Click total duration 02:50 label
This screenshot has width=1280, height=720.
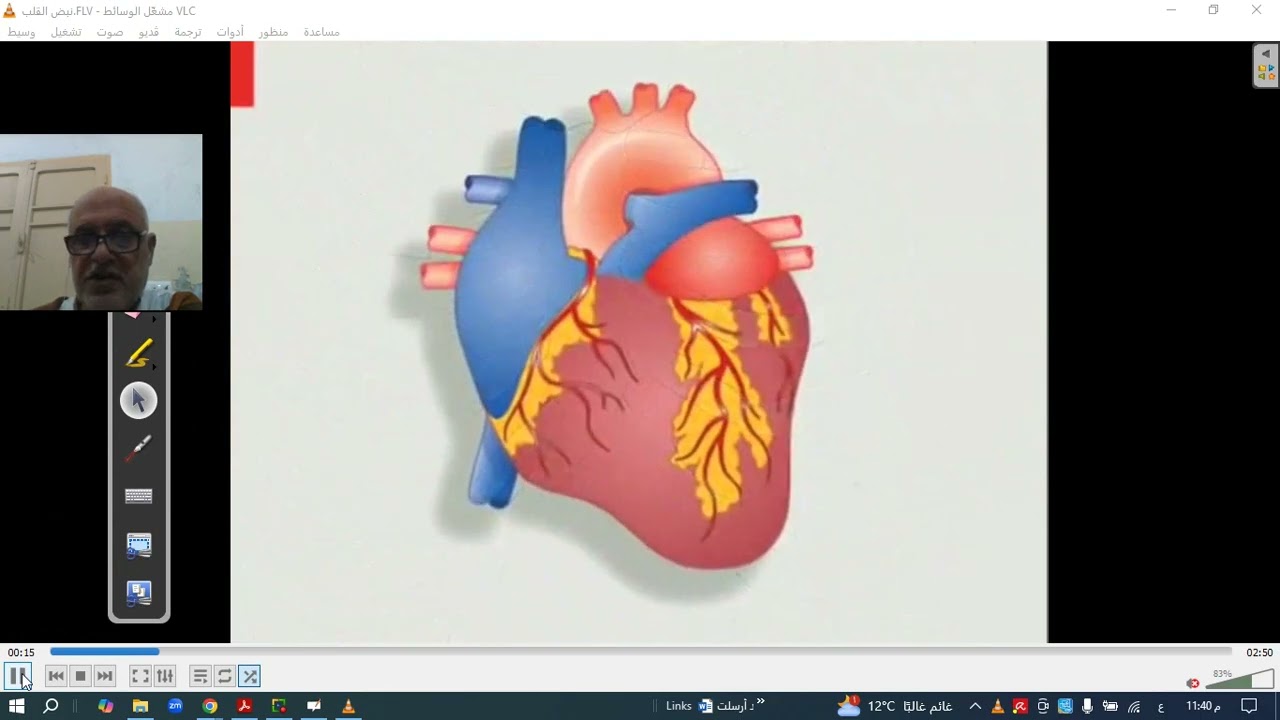pyautogui.click(x=1259, y=652)
